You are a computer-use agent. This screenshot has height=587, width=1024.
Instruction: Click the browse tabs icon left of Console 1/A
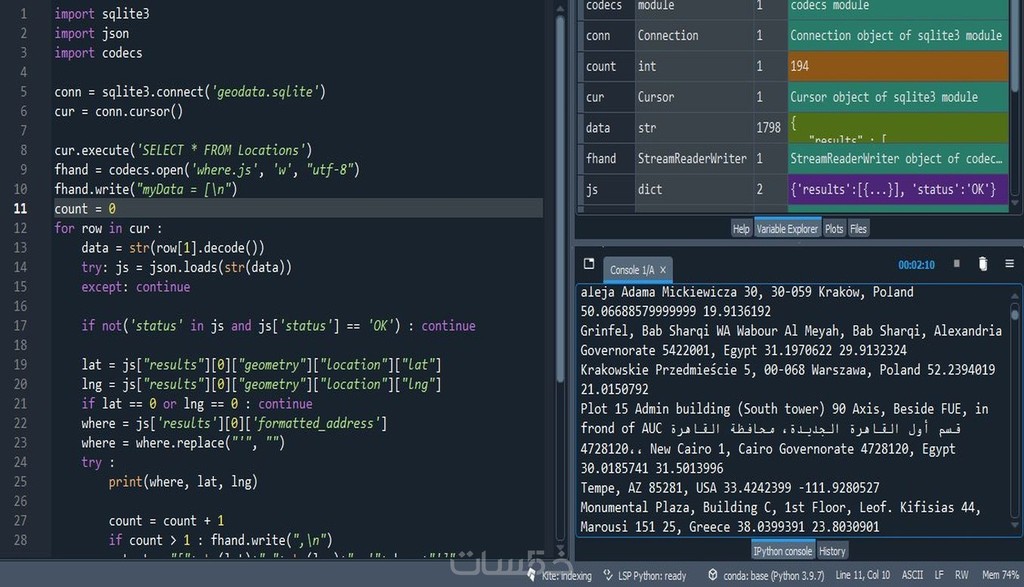(589, 263)
